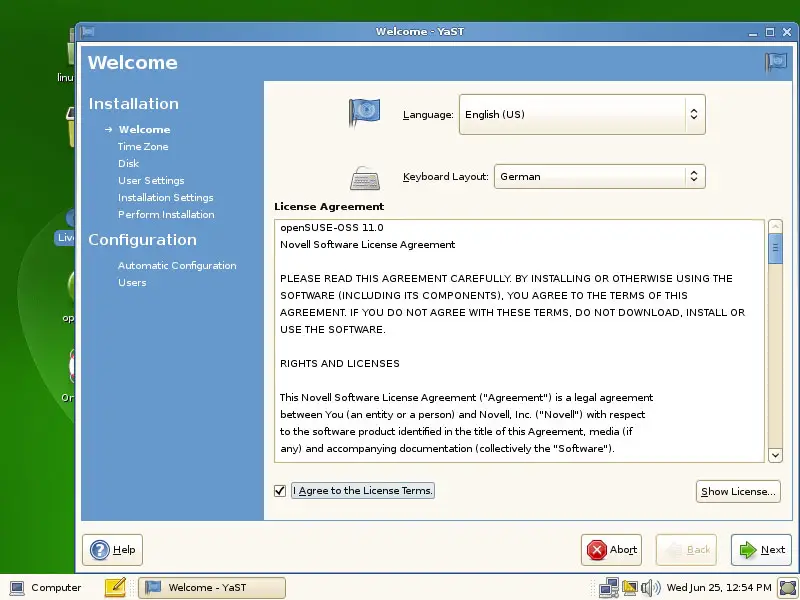Select the Users step under Configuration

tap(132, 283)
